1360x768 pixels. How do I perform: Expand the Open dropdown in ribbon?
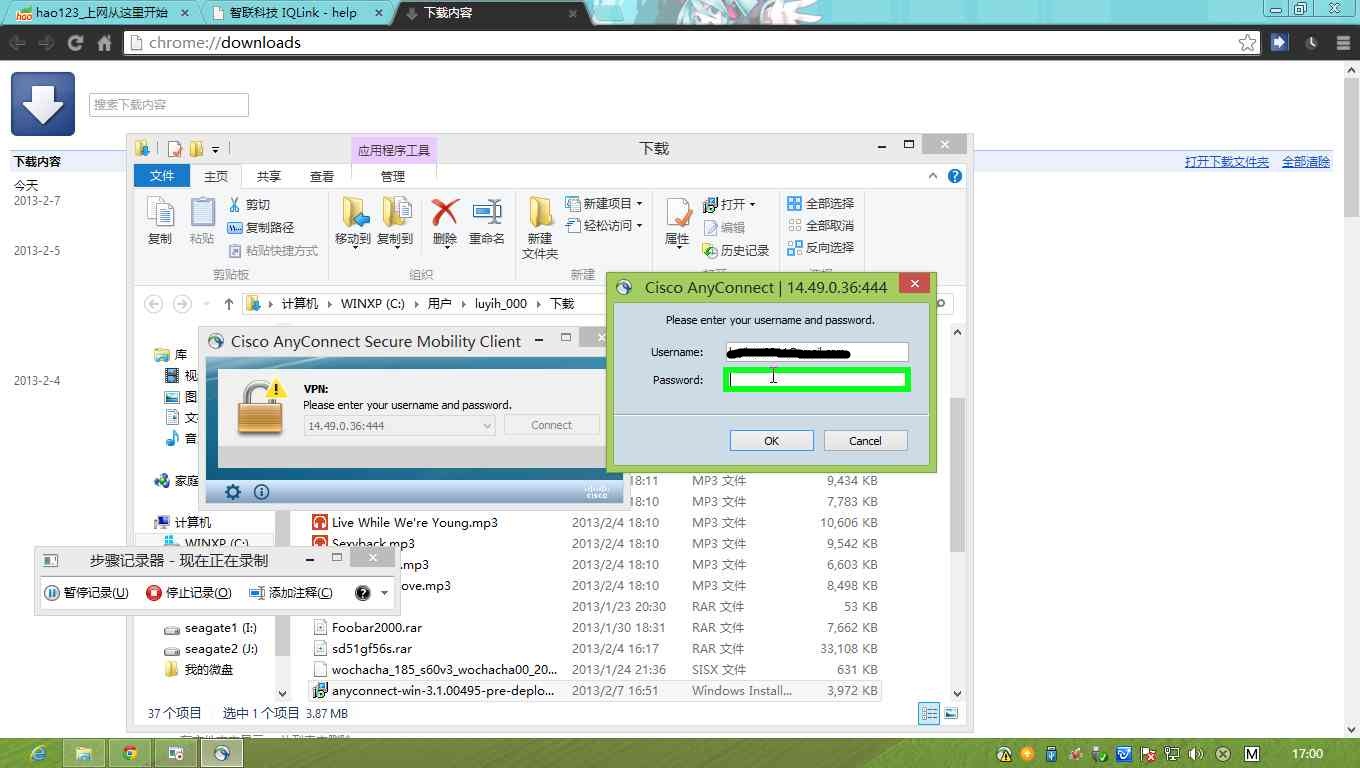tap(752, 204)
